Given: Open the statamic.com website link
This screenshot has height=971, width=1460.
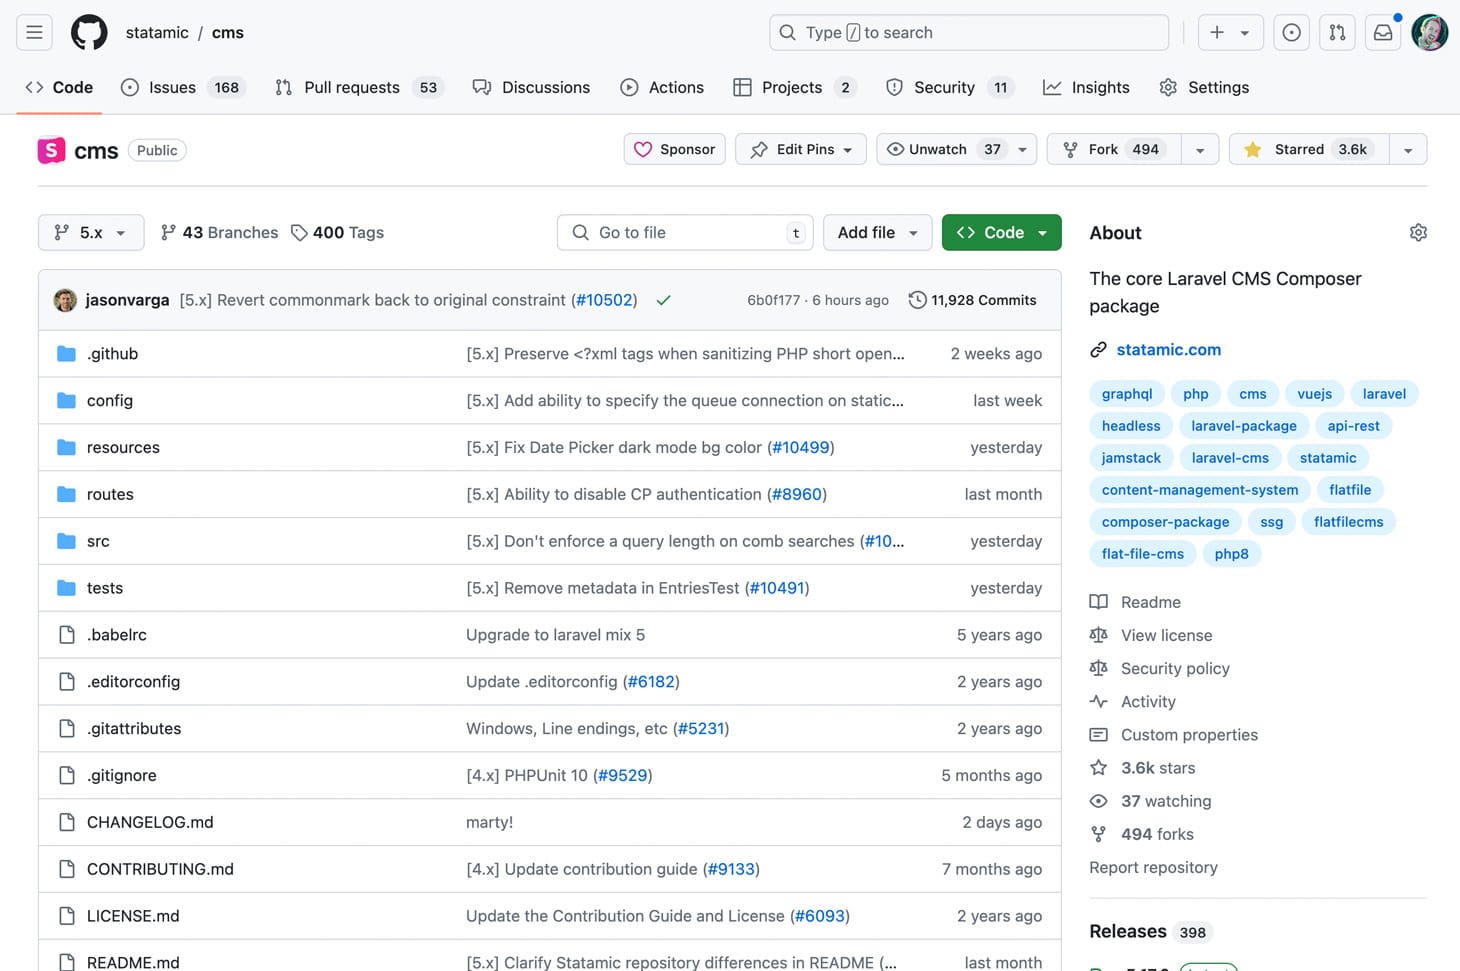Looking at the screenshot, I should 1168,350.
